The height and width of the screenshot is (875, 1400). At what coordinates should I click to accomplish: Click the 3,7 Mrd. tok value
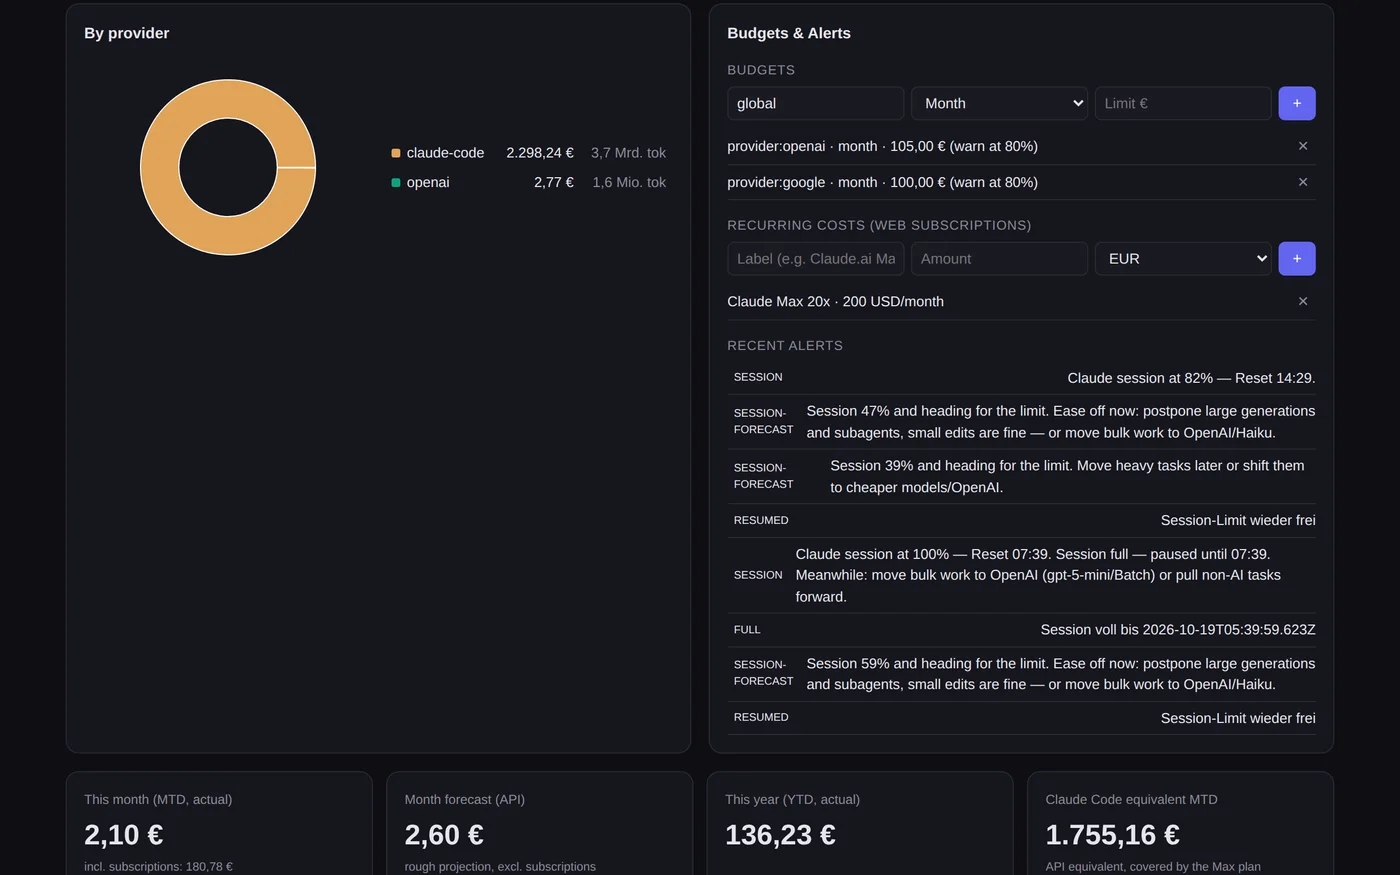628,153
